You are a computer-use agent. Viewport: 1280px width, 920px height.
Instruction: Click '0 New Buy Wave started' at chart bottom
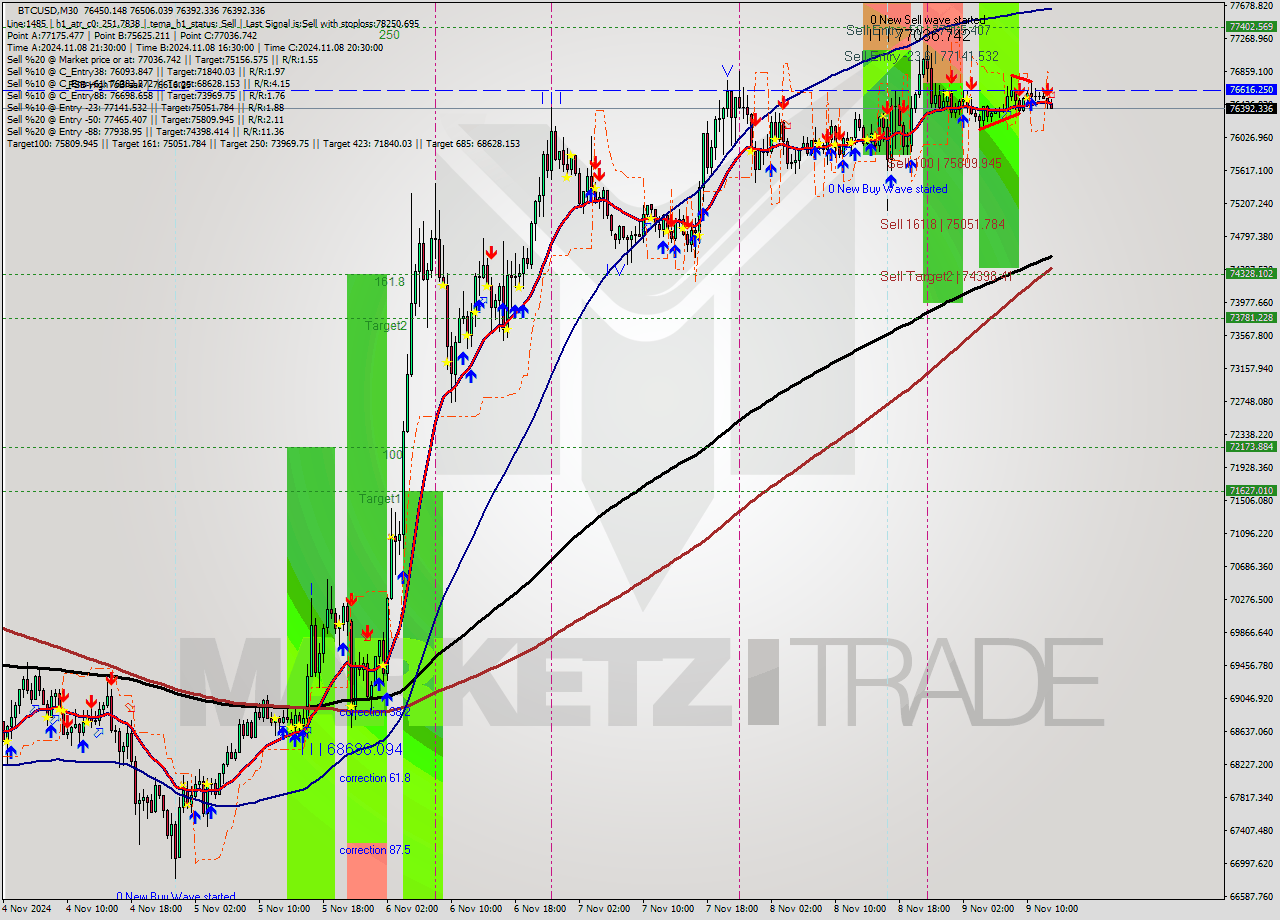point(176,897)
